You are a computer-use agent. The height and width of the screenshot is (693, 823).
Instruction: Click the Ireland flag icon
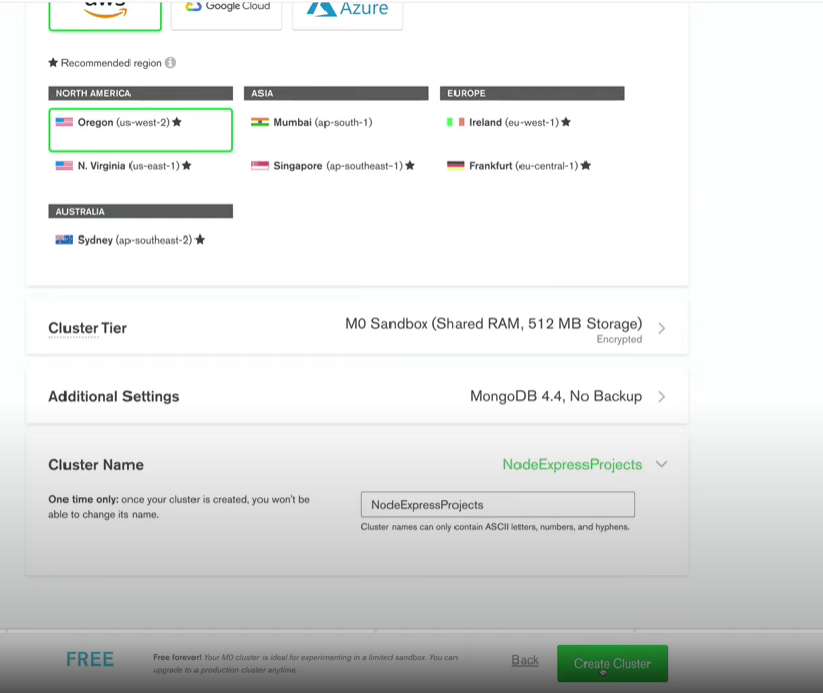coord(456,122)
